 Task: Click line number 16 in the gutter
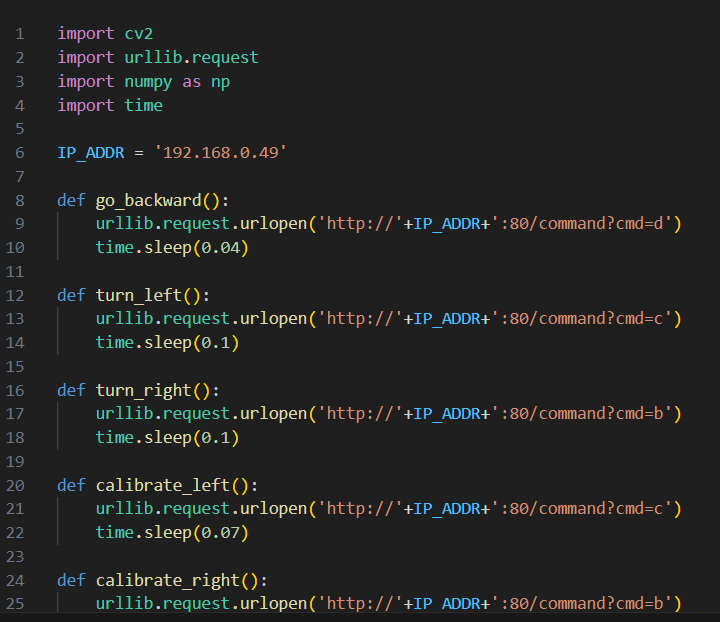[x=19, y=390]
